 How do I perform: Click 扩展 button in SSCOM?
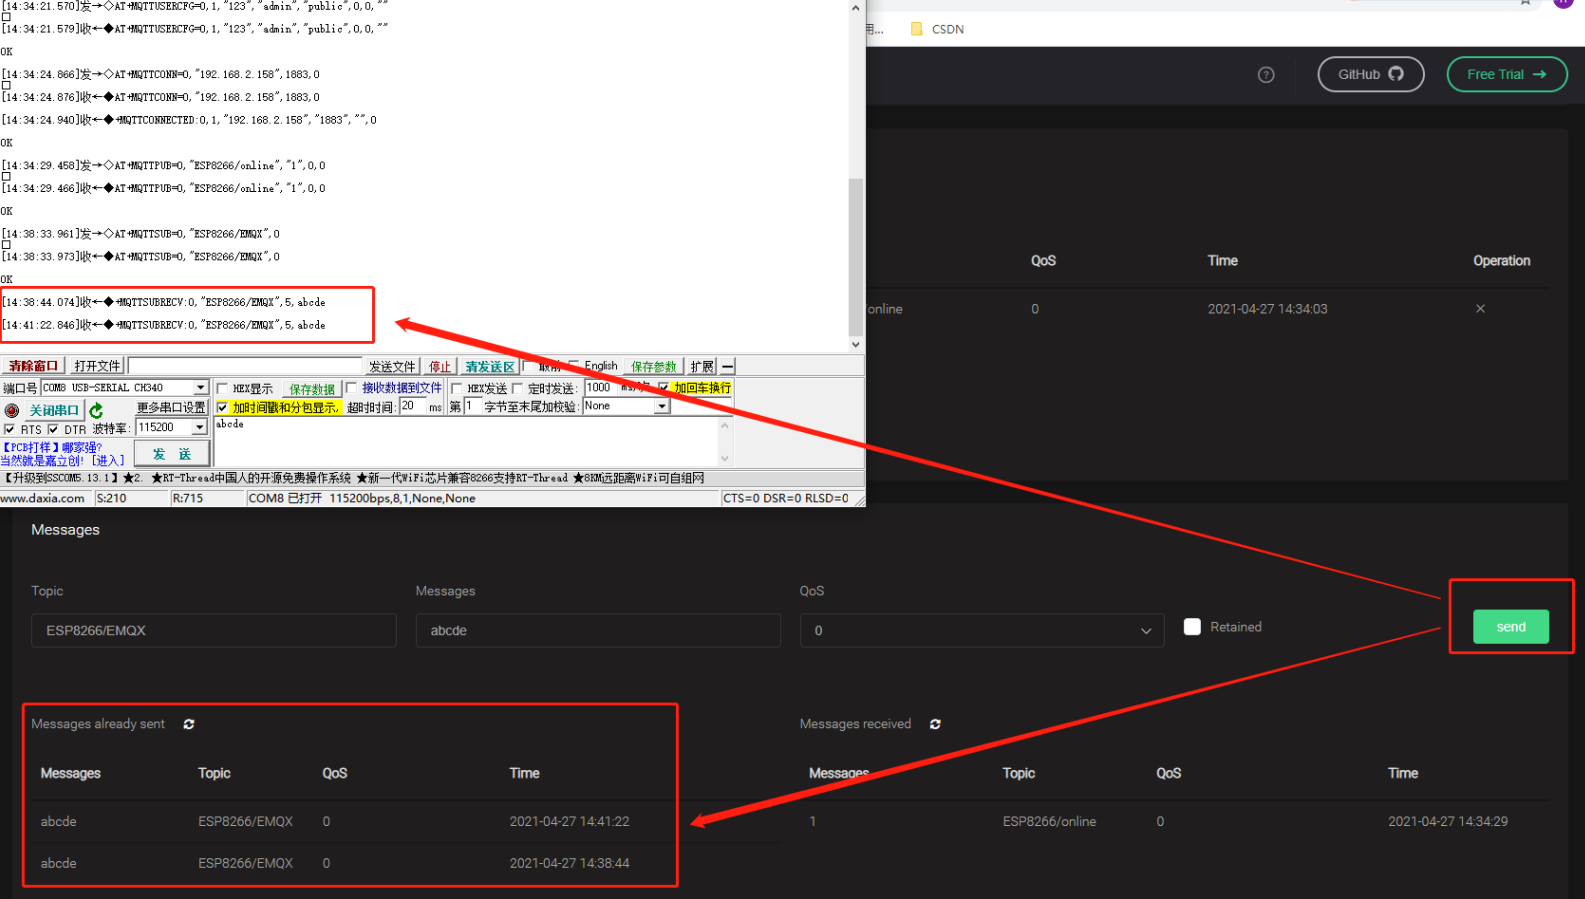[702, 366]
